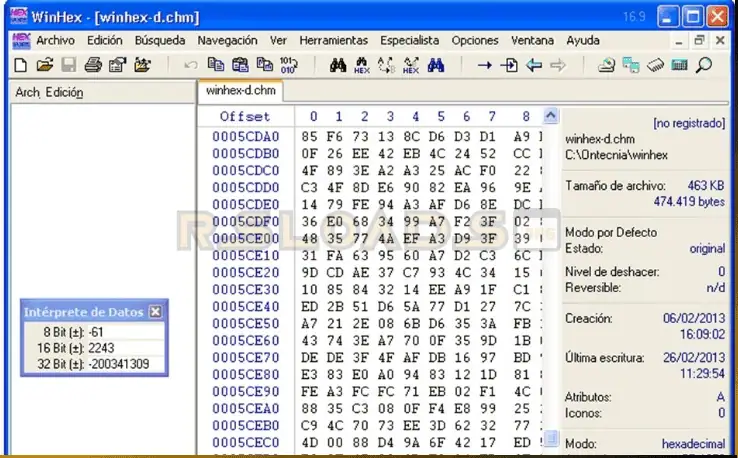
Task: Click offset 0005CE00 in the hex view
Action: coord(246,239)
